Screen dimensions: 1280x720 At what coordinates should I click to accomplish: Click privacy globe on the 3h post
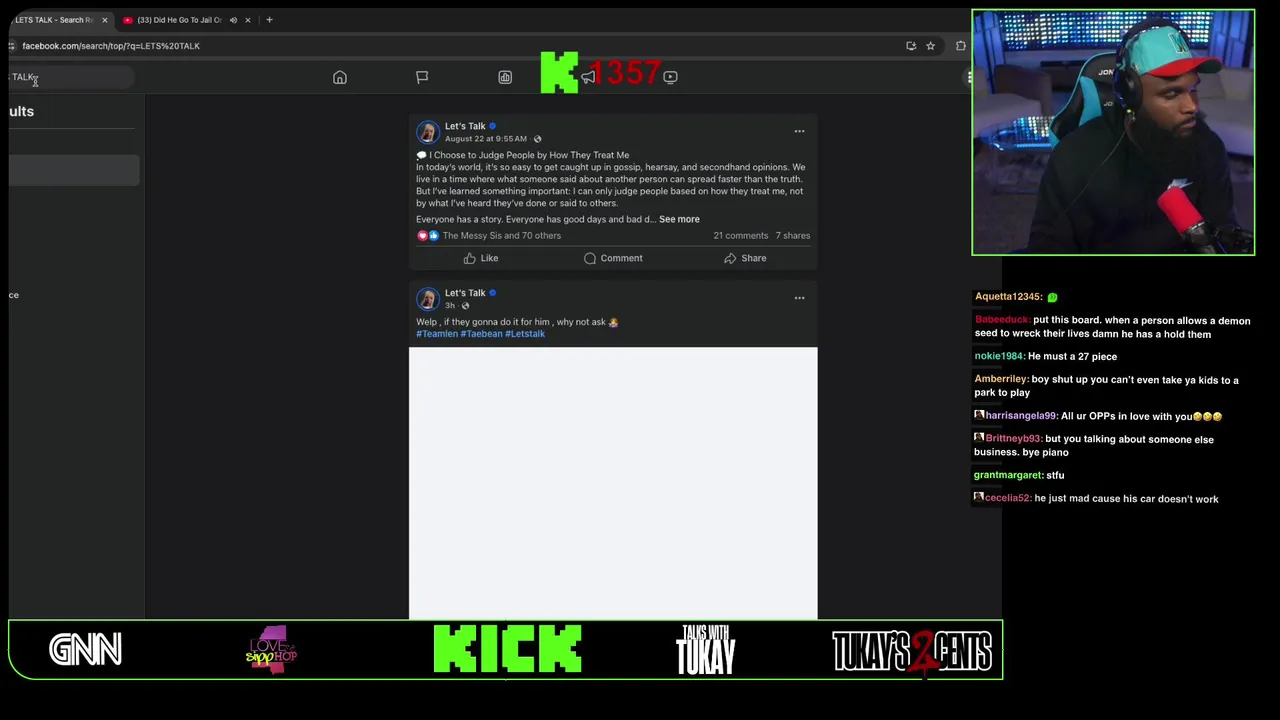pyautogui.click(x=465, y=306)
